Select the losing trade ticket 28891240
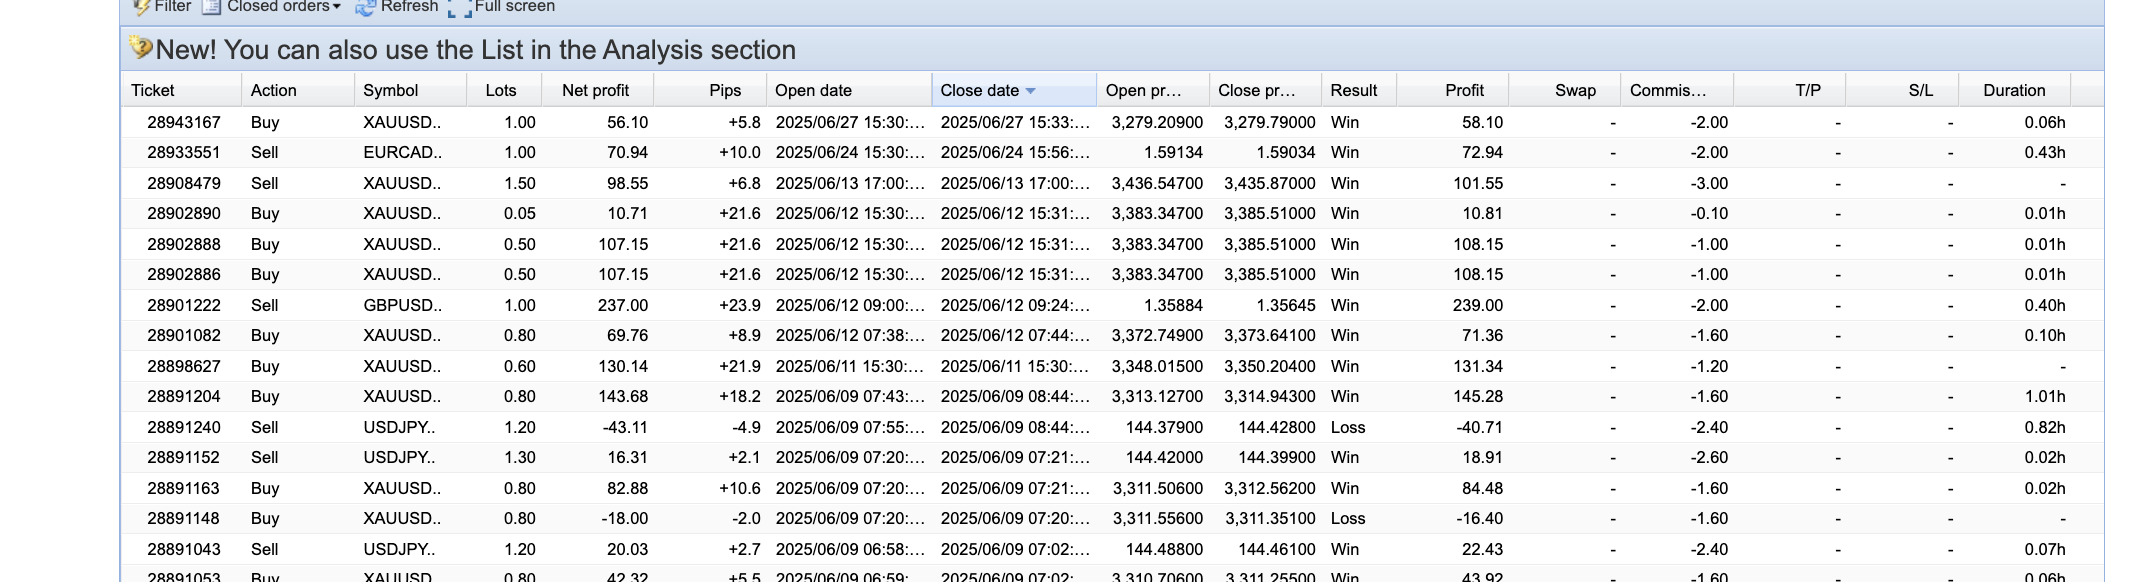This screenshot has height=582, width=2138. pyautogui.click(x=184, y=427)
